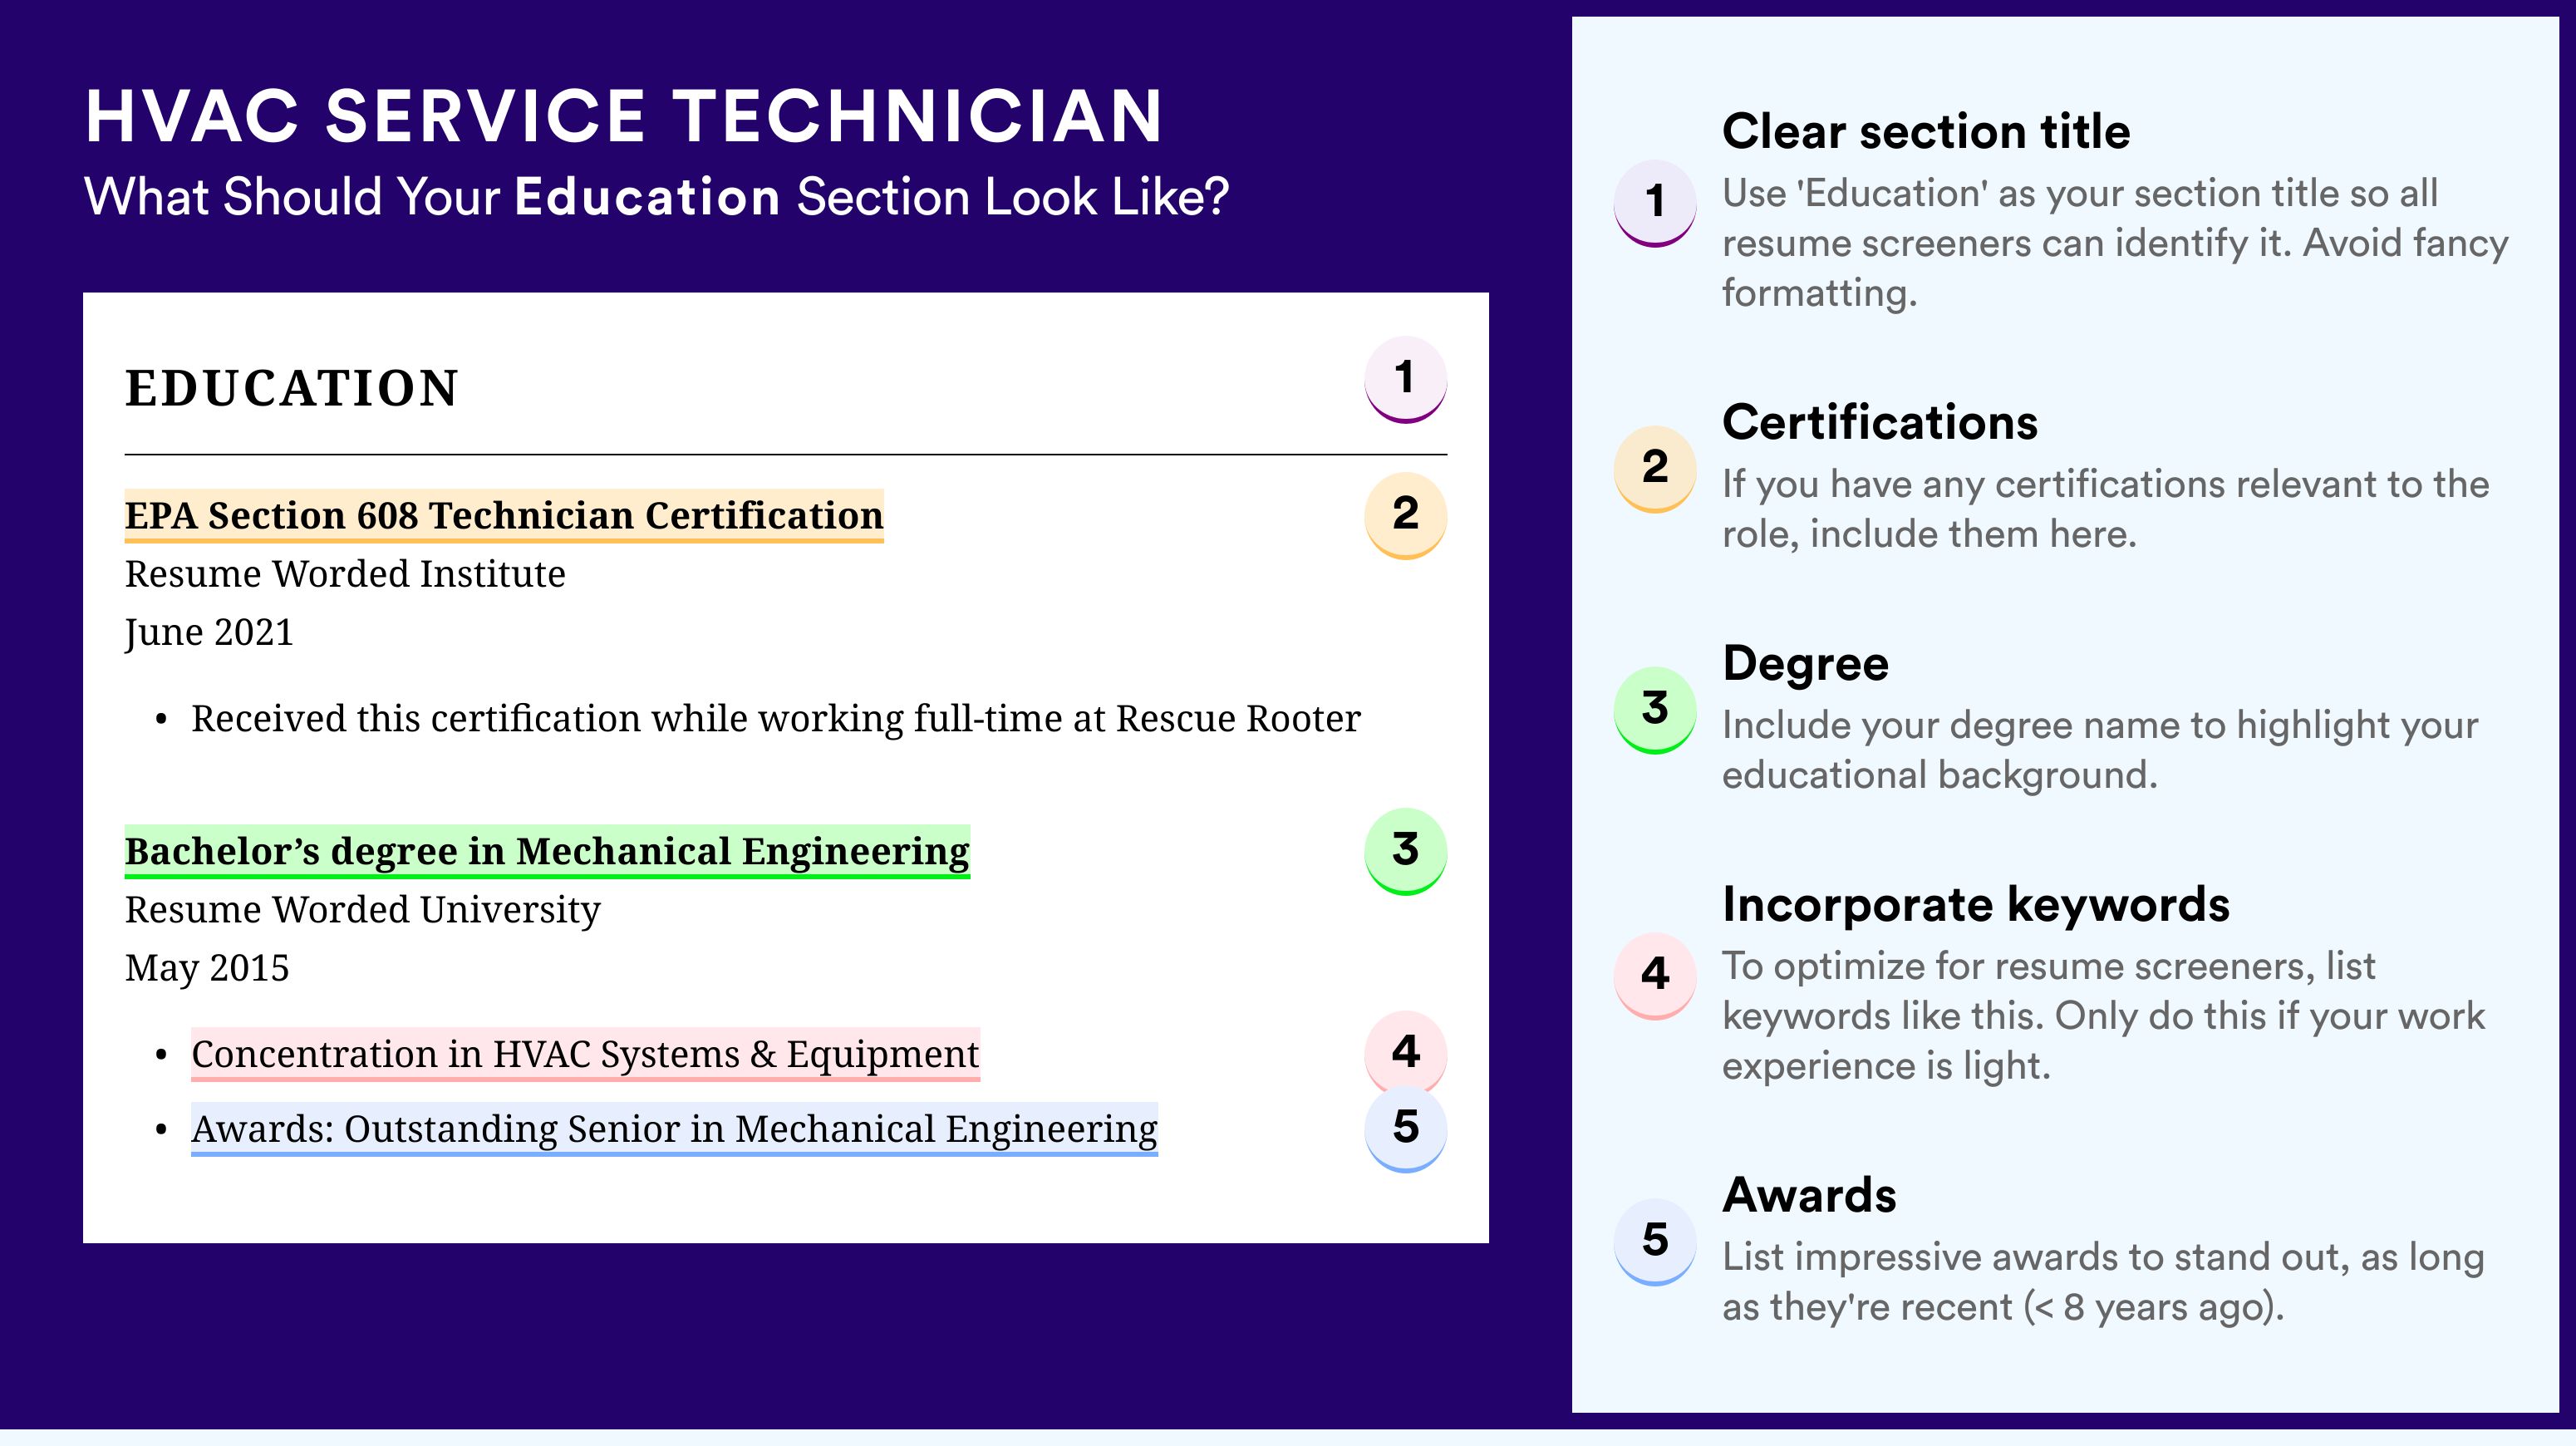
Task: Click the Clear section title heading
Action: click(x=1926, y=131)
